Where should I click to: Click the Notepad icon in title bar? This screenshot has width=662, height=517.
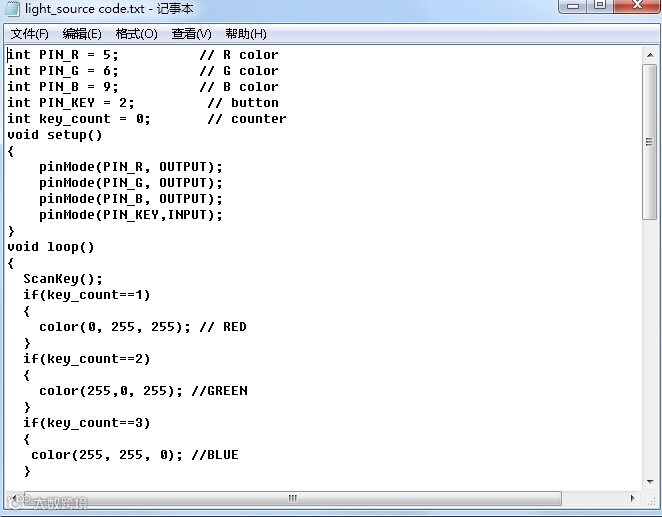tap(12, 9)
